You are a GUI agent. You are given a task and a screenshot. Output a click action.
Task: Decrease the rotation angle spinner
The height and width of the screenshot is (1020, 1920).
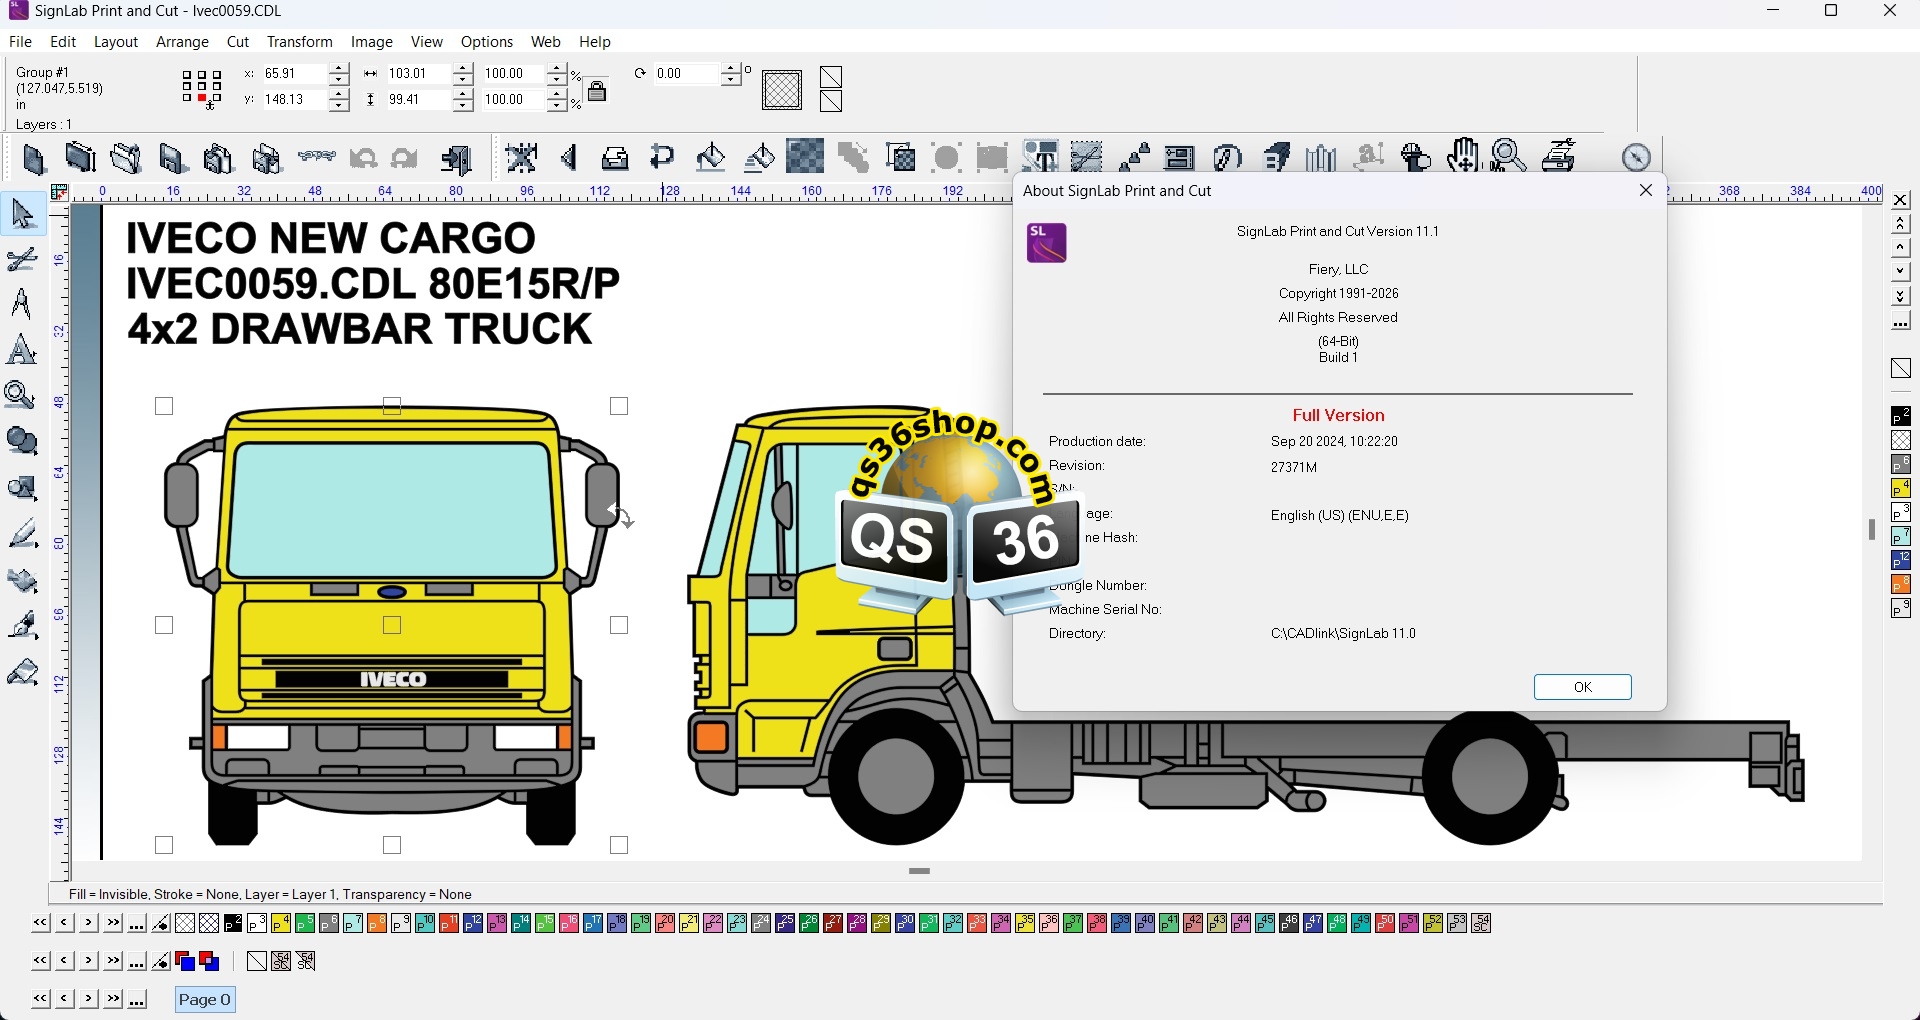(x=732, y=80)
